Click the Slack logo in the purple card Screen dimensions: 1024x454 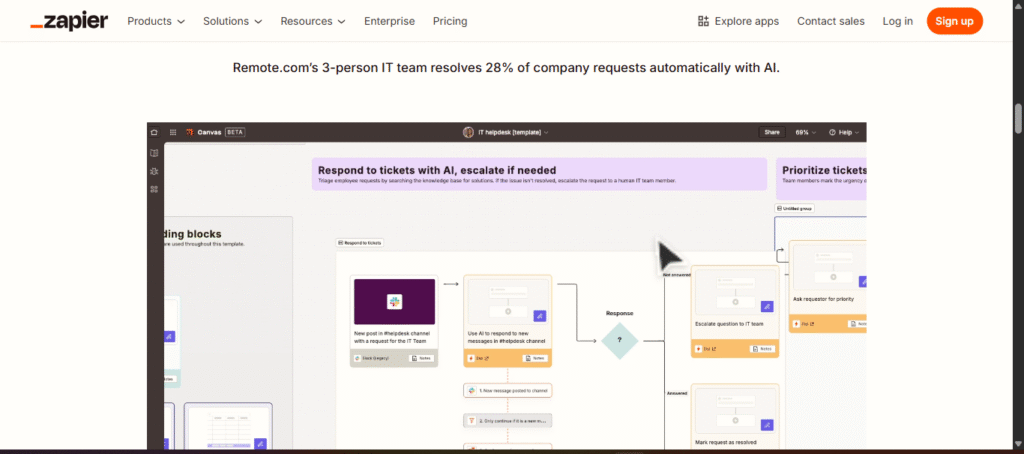(x=394, y=302)
